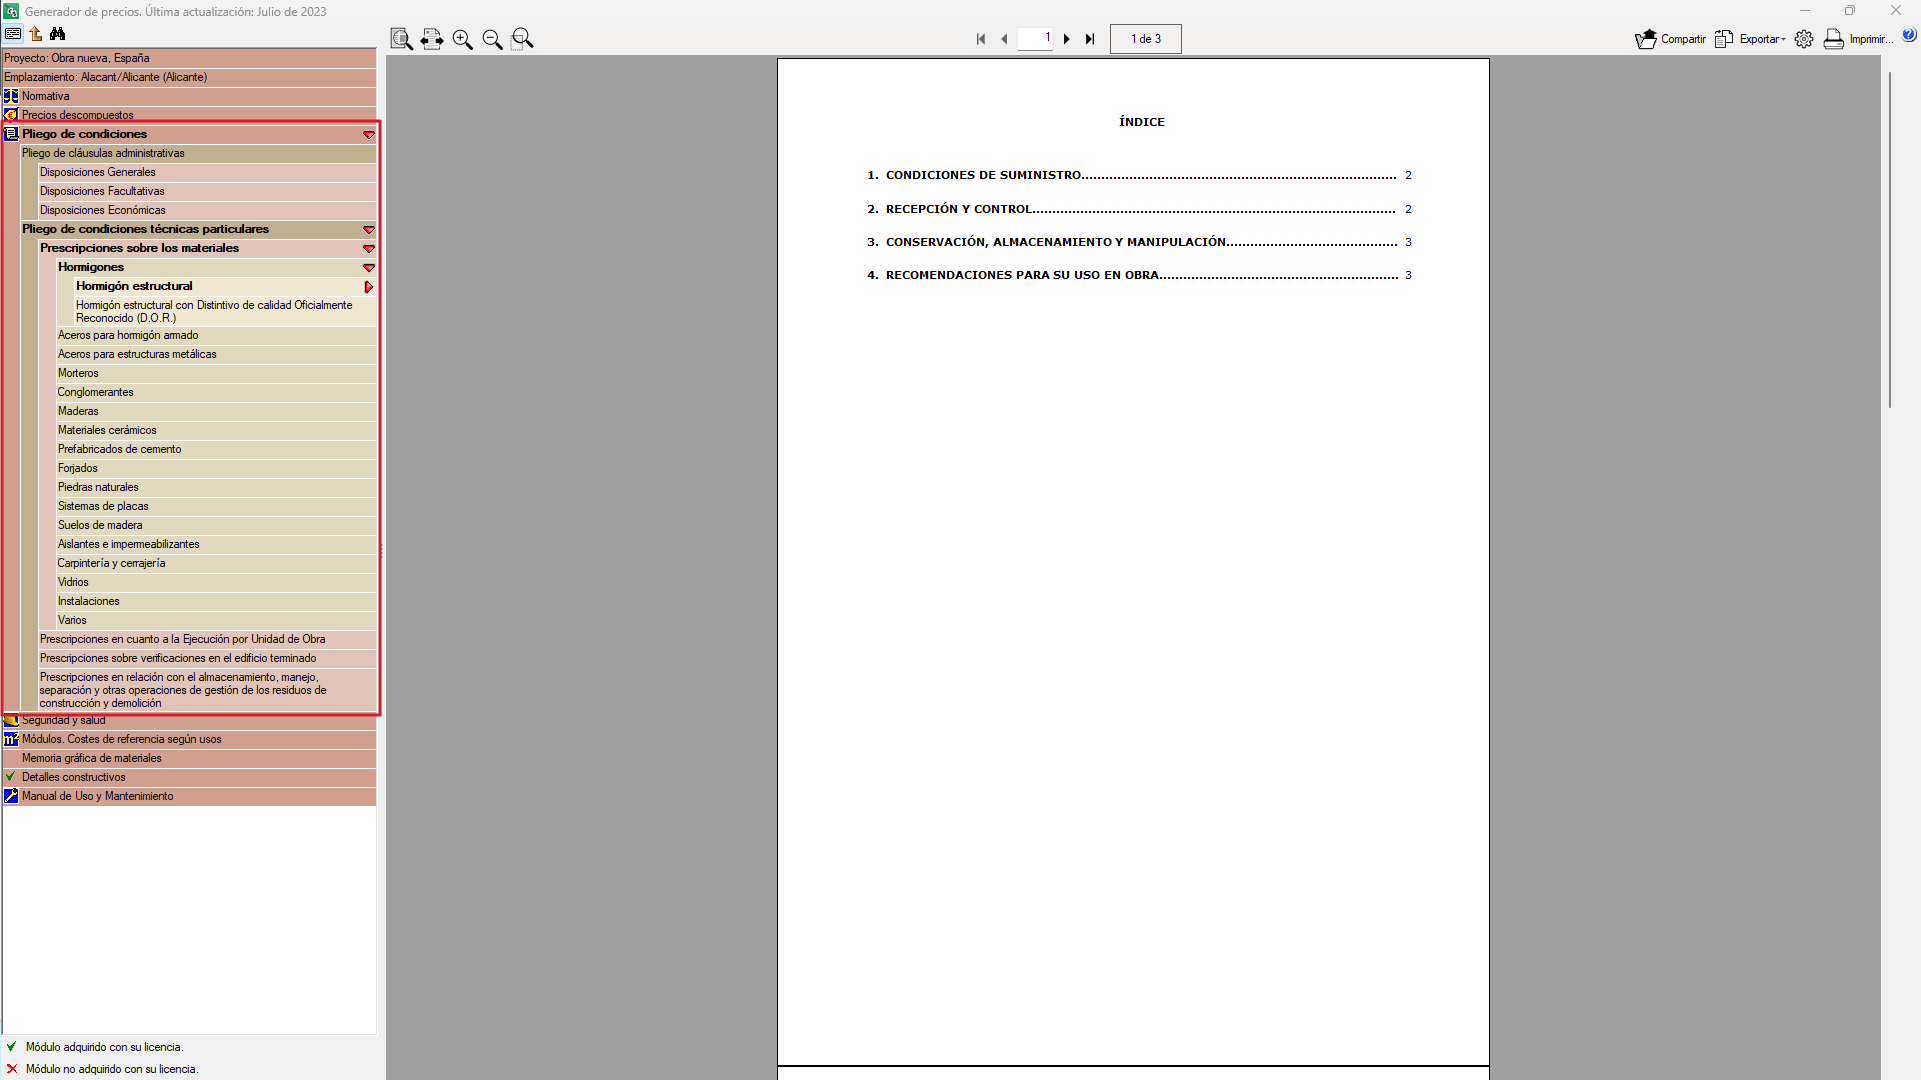The height and width of the screenshot is (1080, 1921).
Task: Open the settings gear icon
Action: 1804,39
